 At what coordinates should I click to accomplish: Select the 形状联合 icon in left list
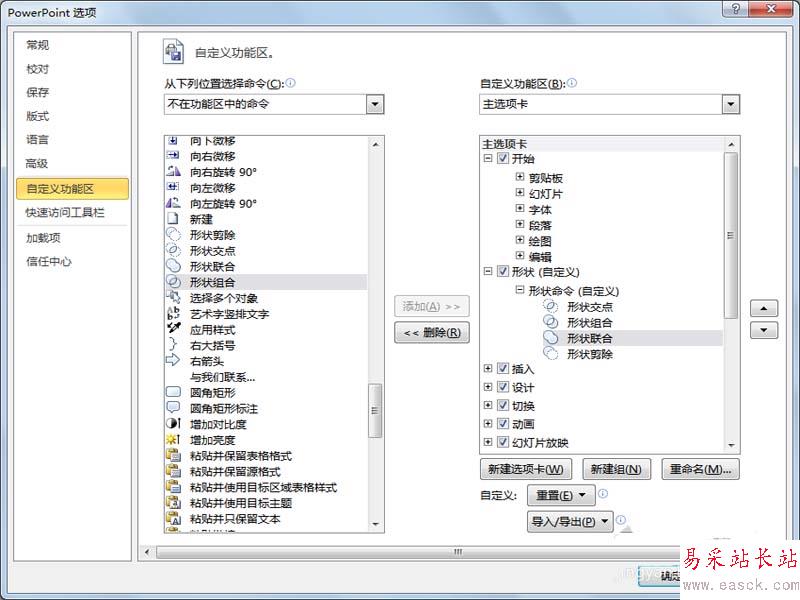tap(173, 266)
